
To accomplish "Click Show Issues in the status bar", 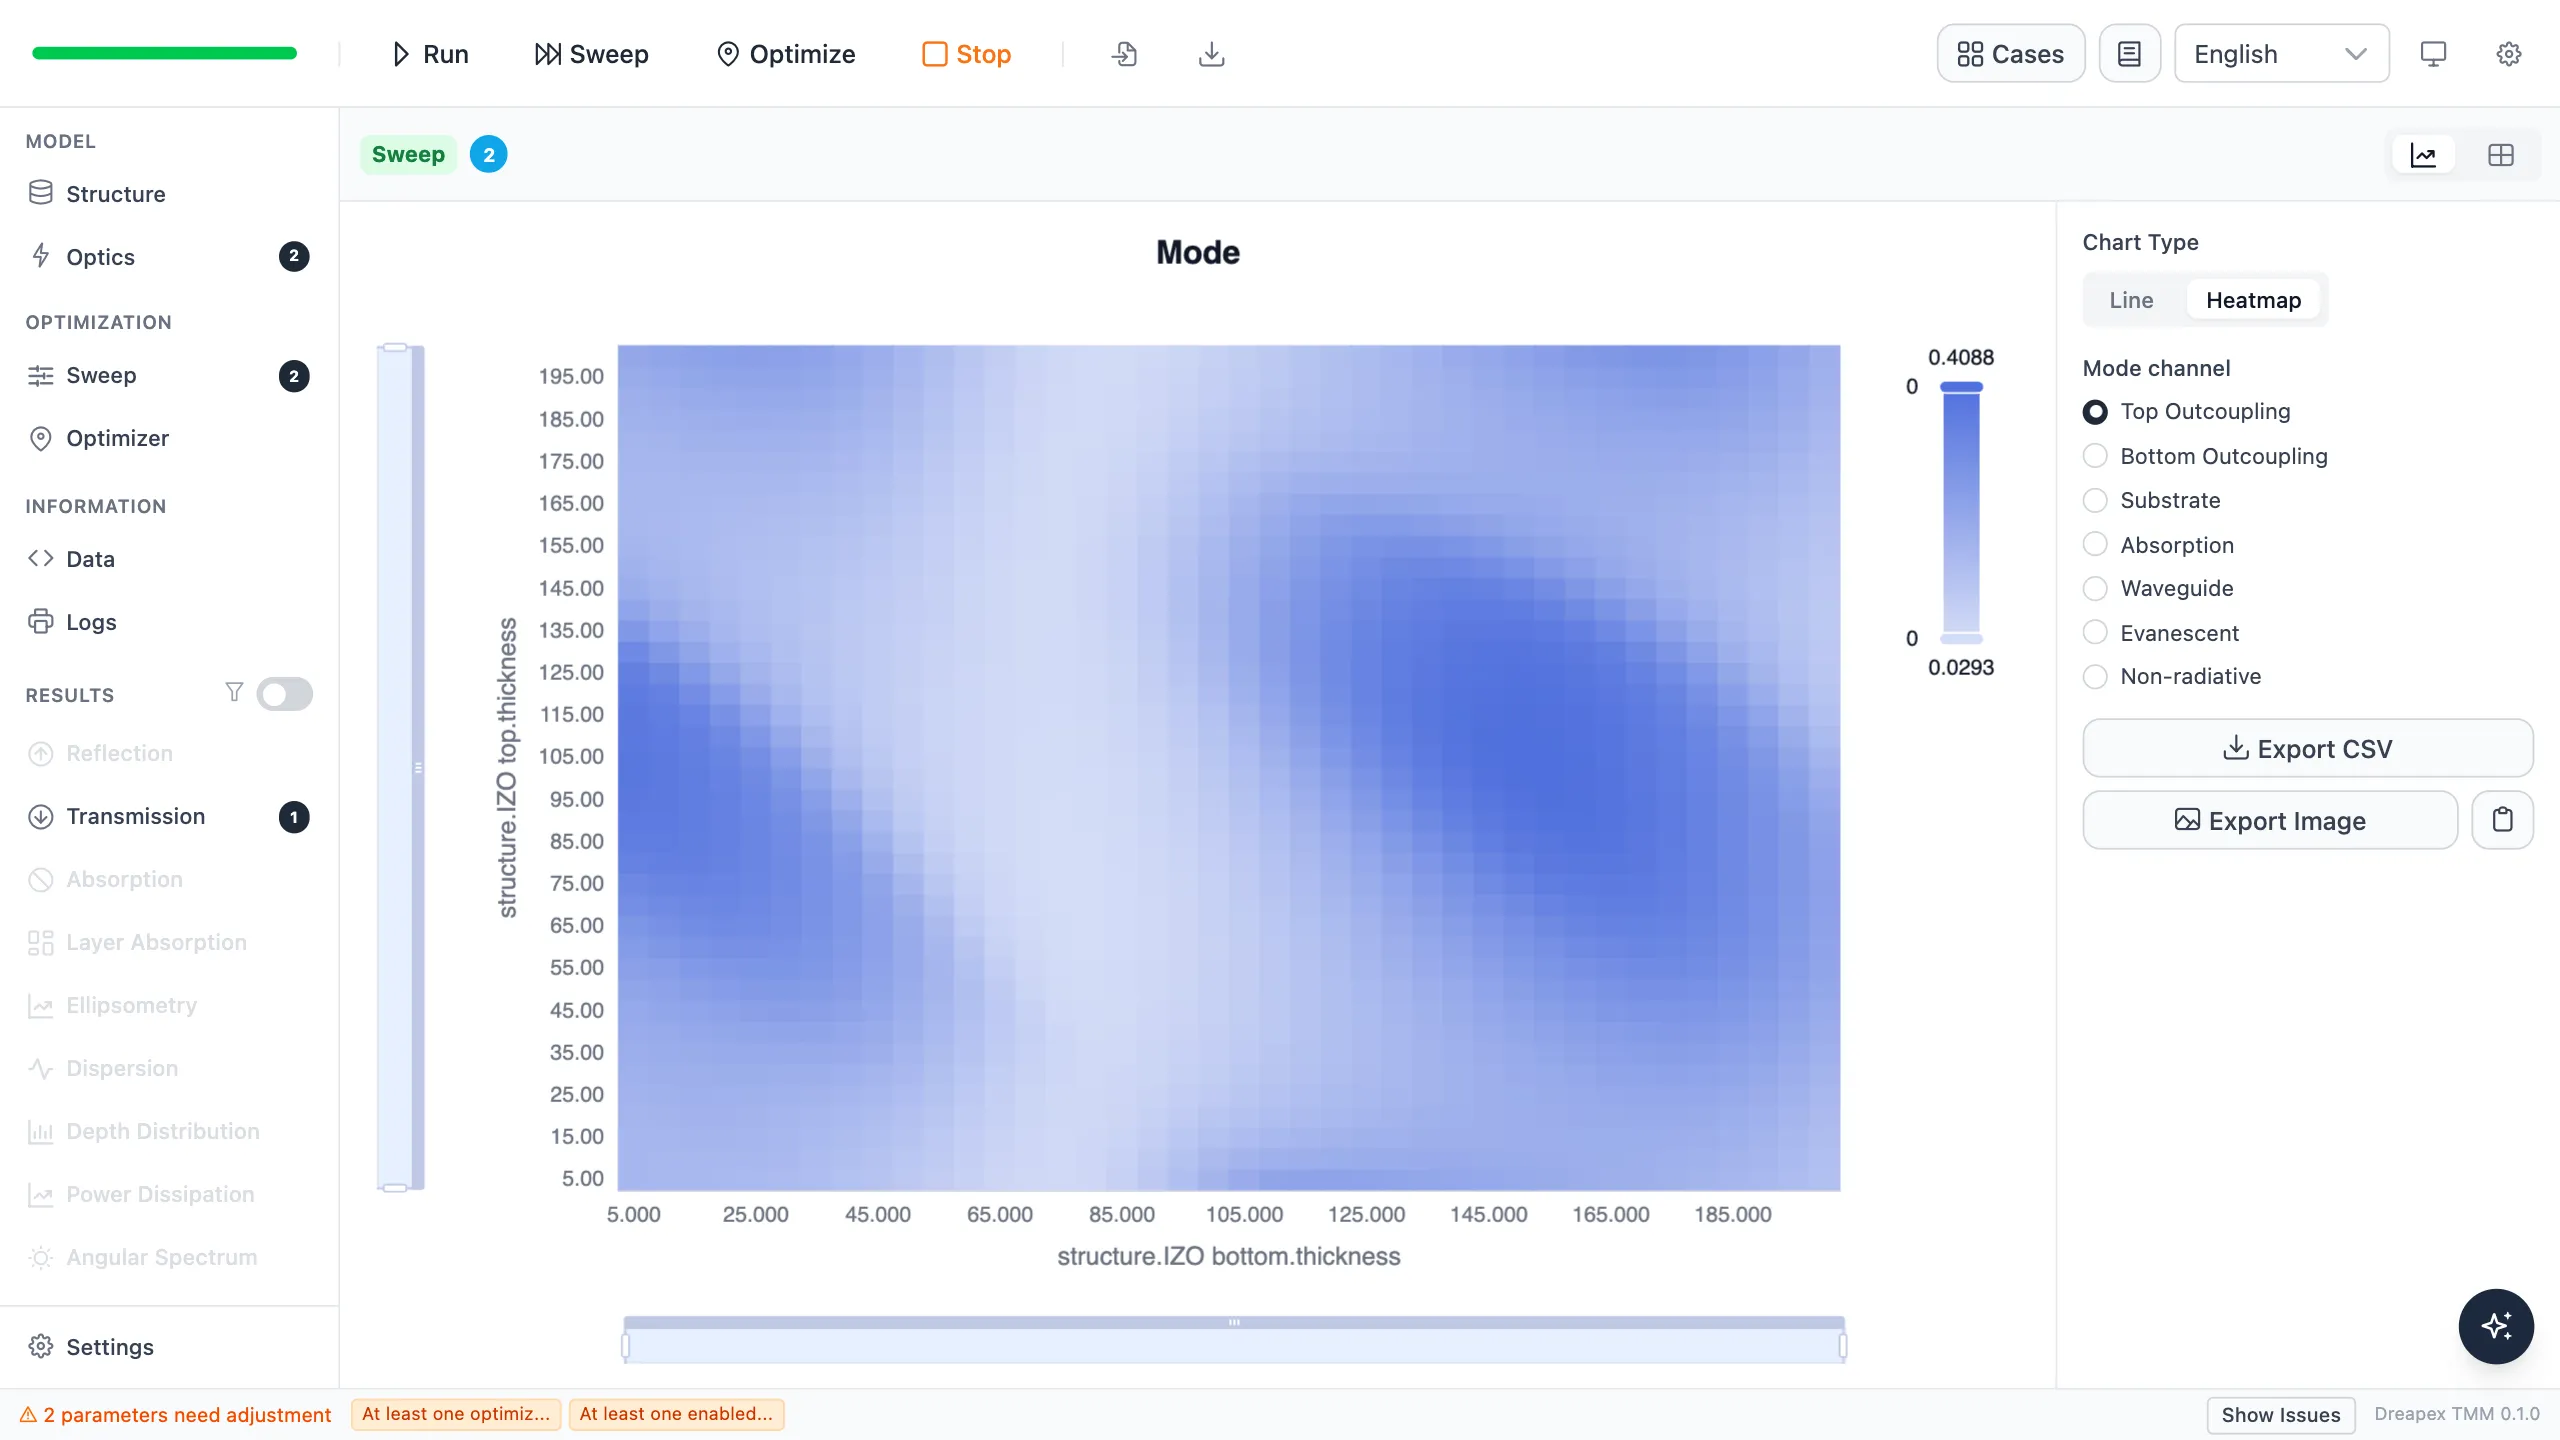I will [x=2280, y=1415].
